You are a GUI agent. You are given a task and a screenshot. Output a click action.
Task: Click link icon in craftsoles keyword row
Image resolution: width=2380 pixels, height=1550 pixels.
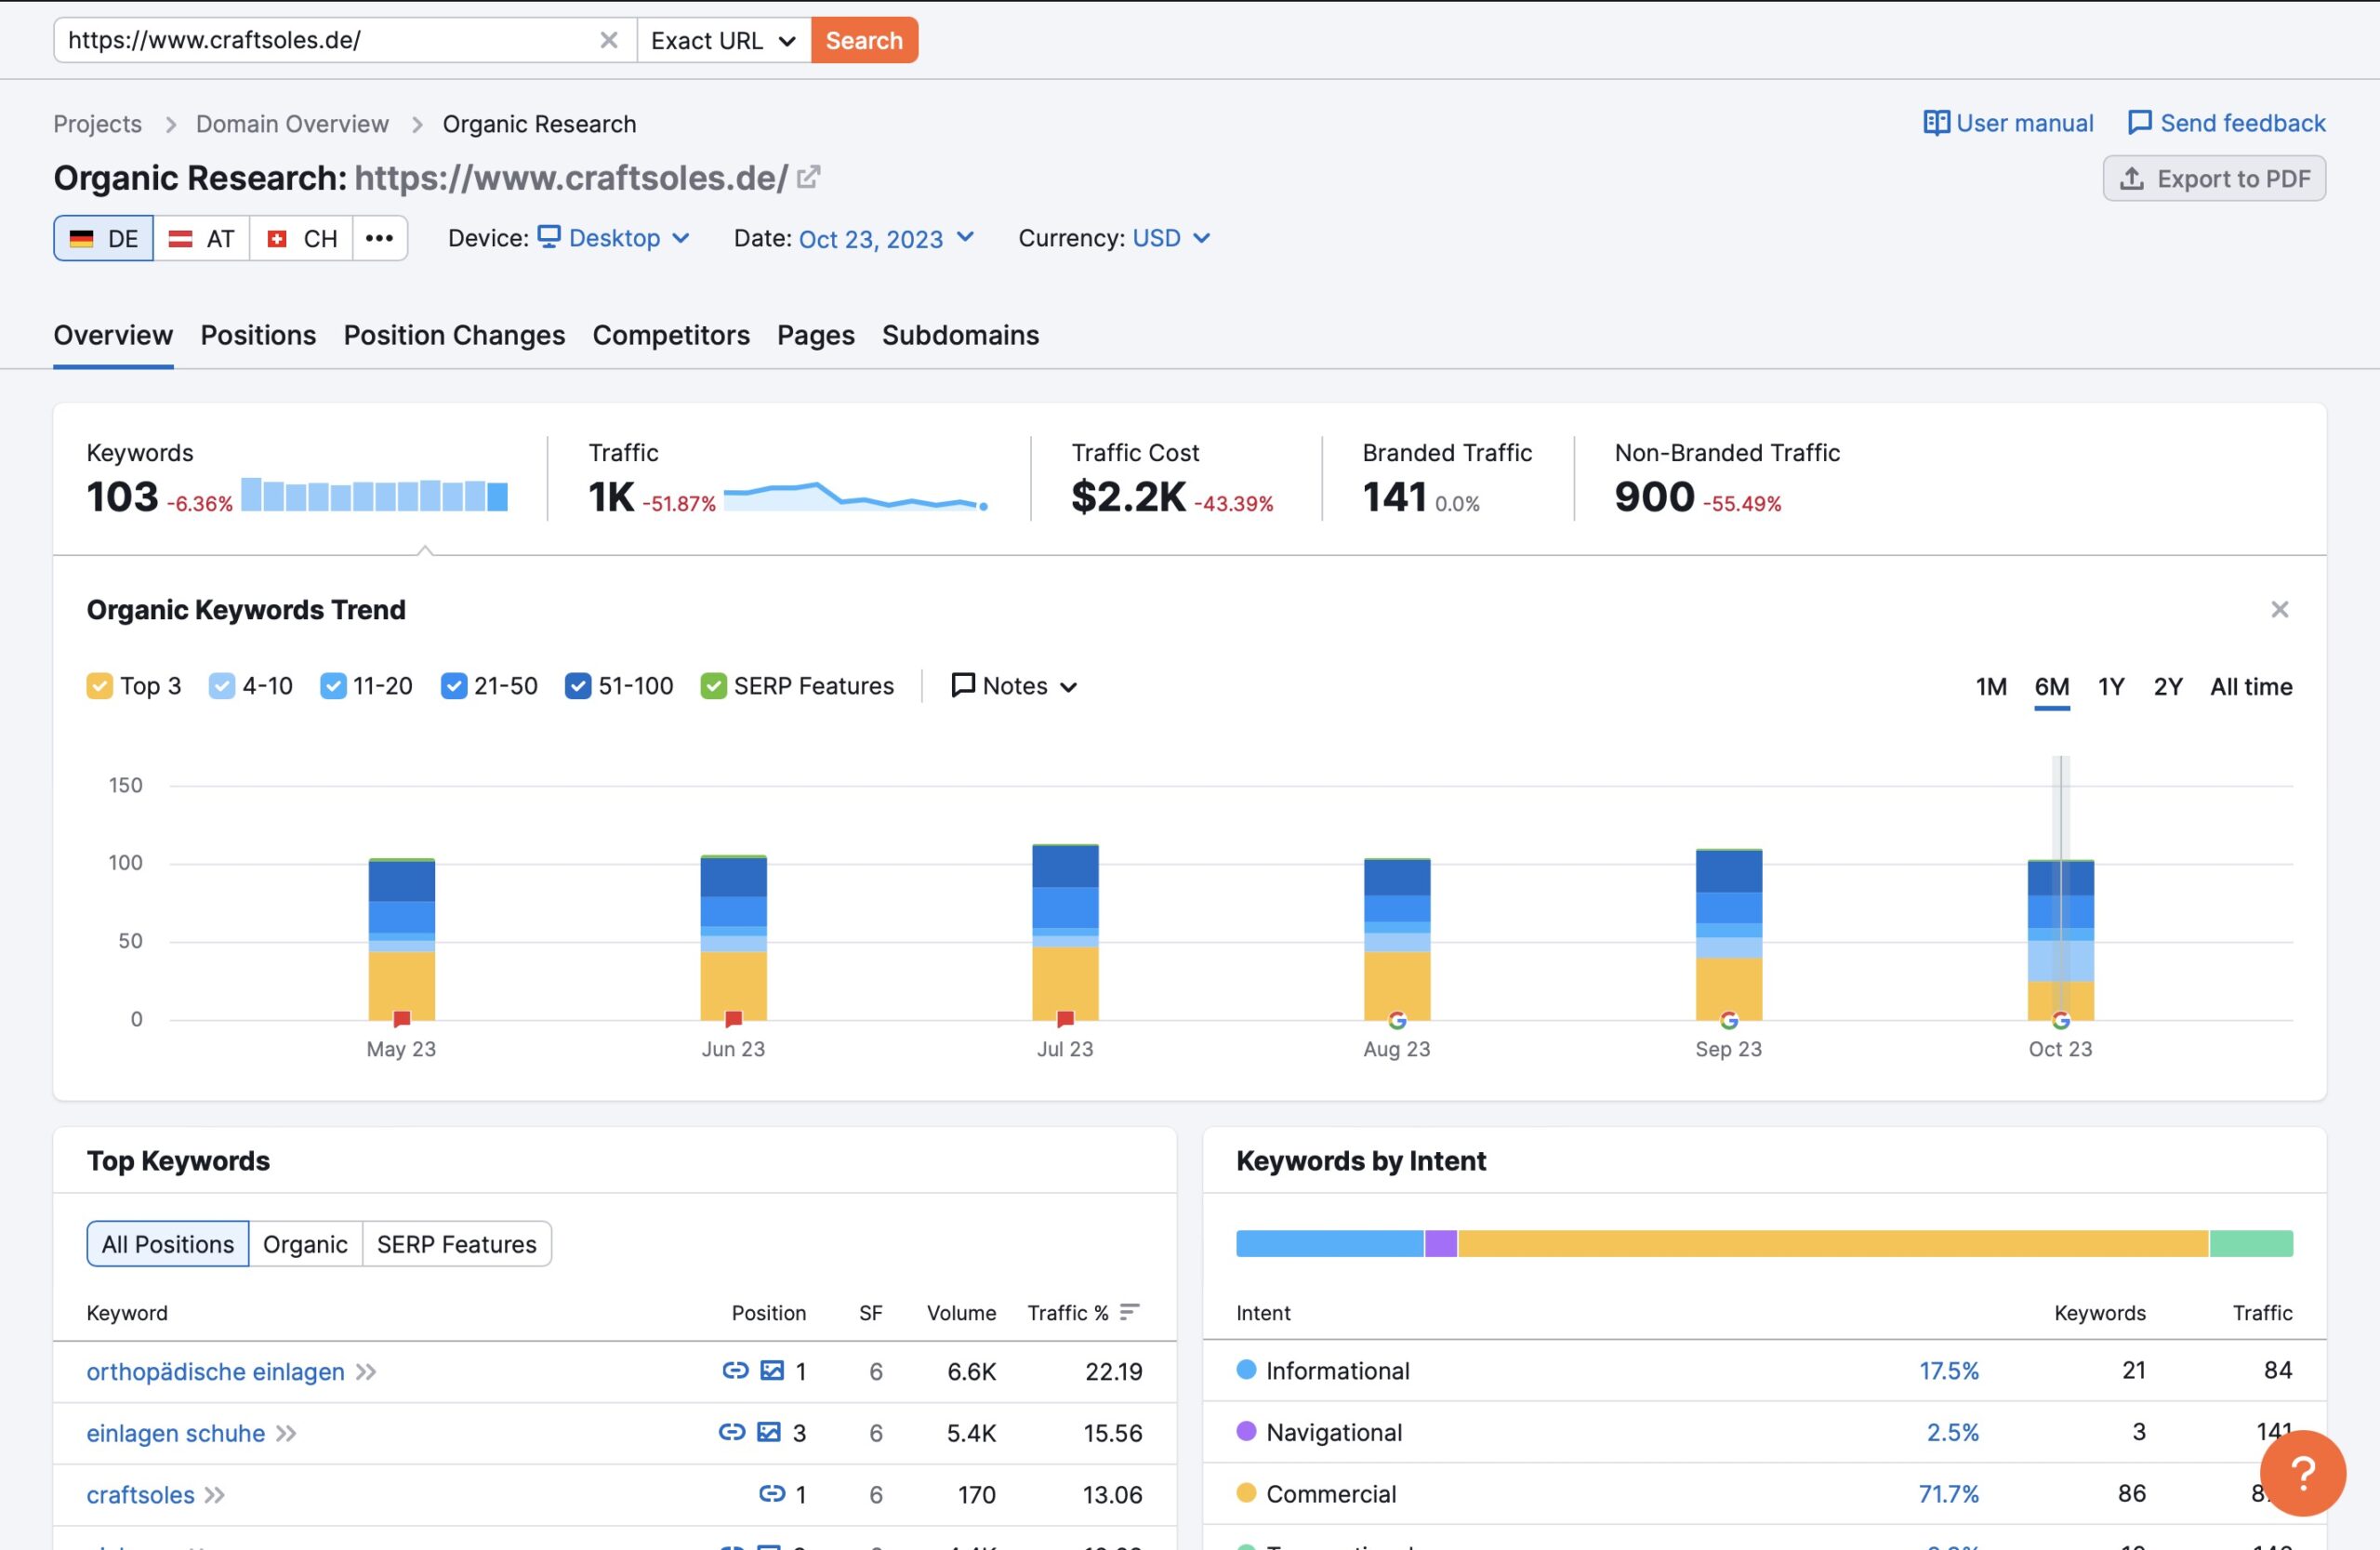(772, 1493)
